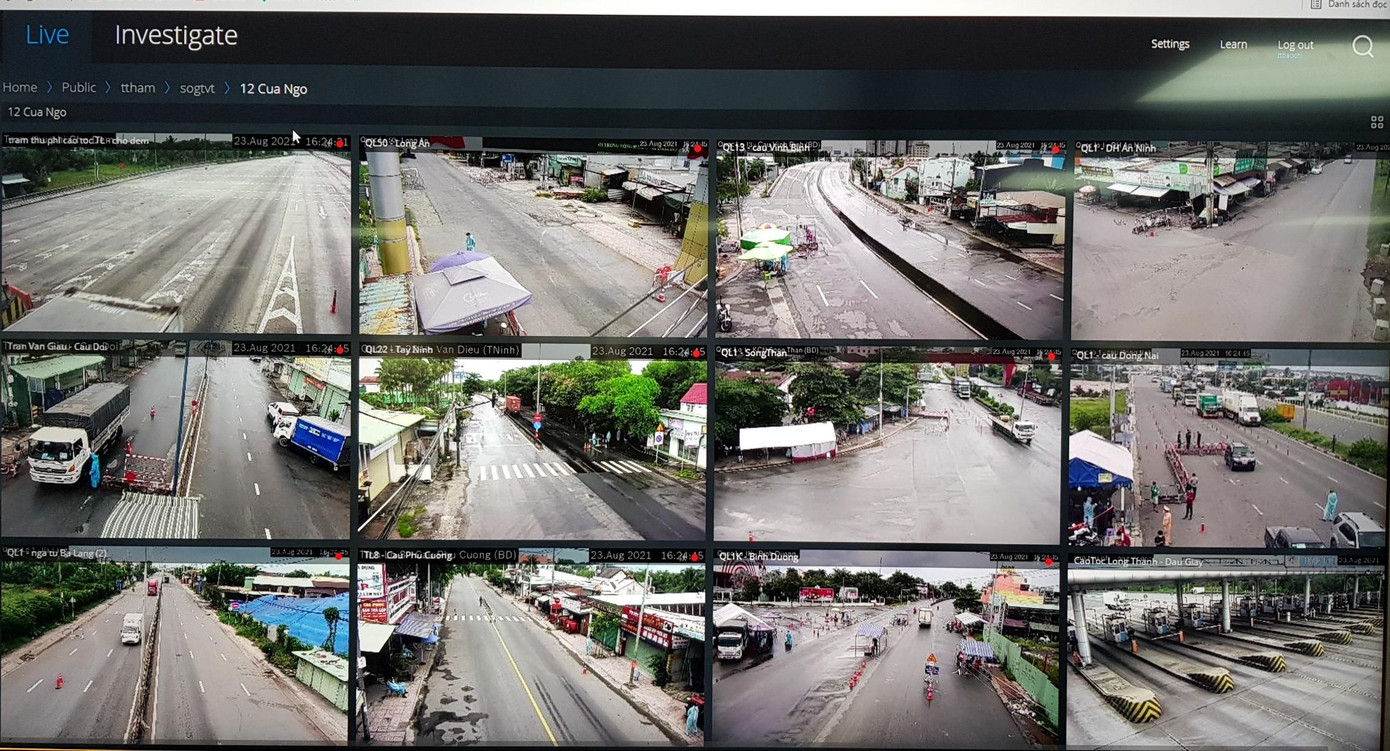Switch to the Live tab
The image size is (1390, 751).
[x=47, y=35]
